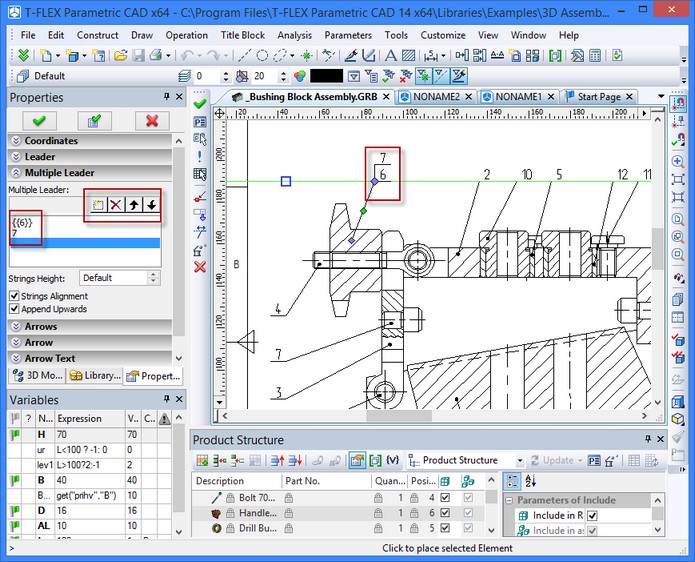This screenshot has width=695, height=562.
Task: Select the Handle row in Product Structure
Action: (x=339, y=513)
